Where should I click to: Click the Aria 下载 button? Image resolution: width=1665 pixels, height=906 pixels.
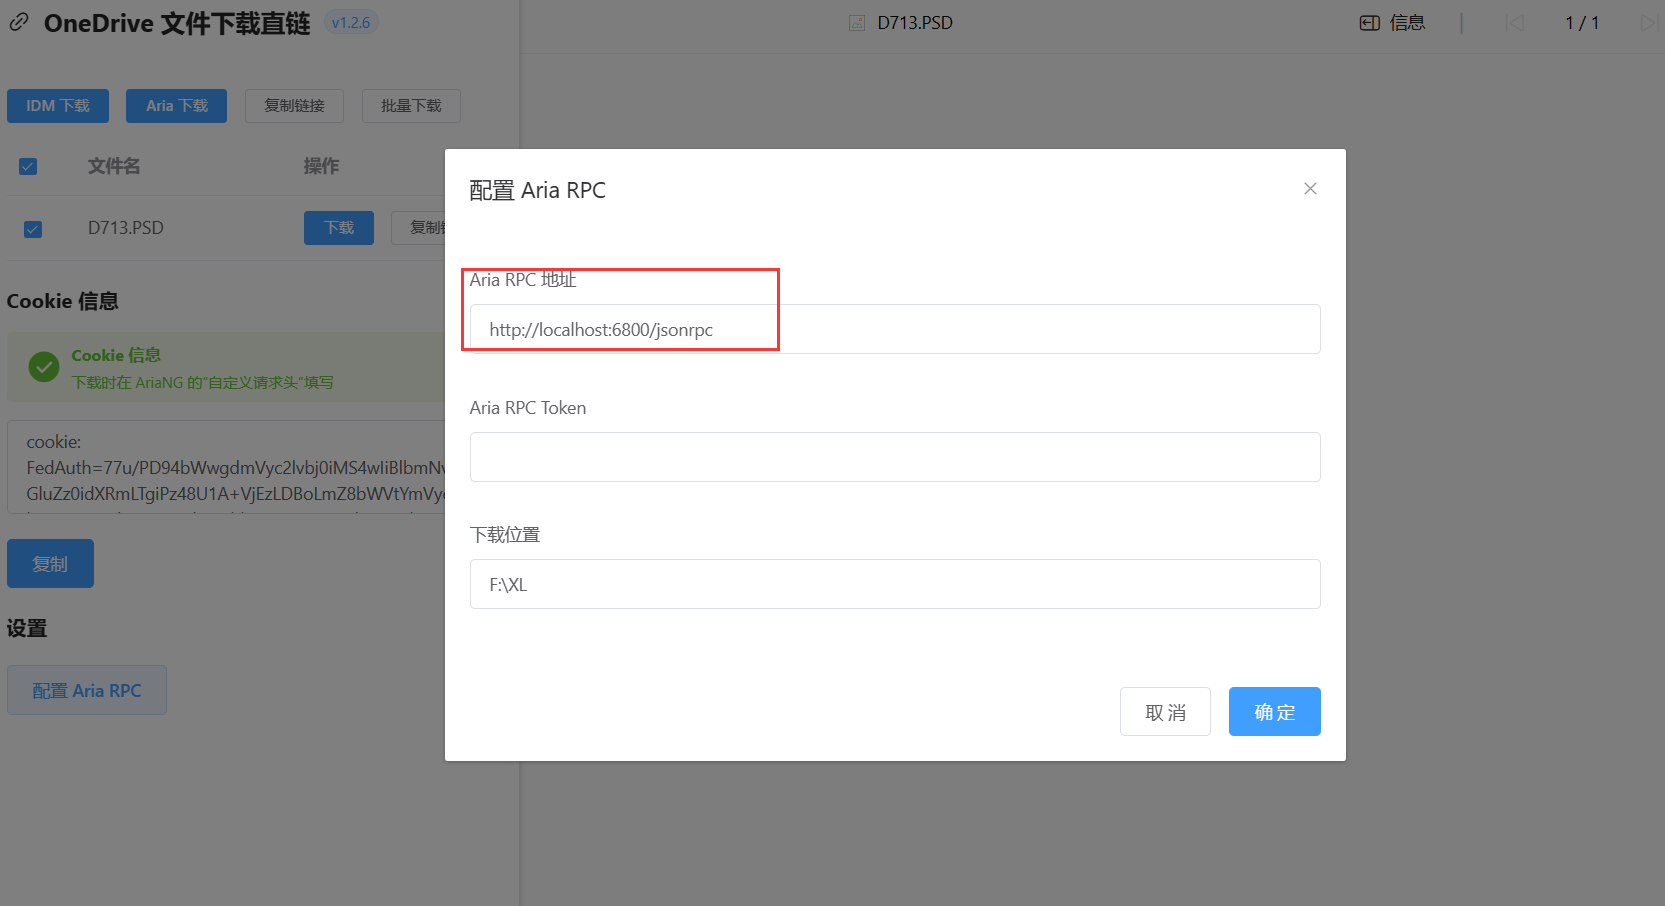point(176,106)
